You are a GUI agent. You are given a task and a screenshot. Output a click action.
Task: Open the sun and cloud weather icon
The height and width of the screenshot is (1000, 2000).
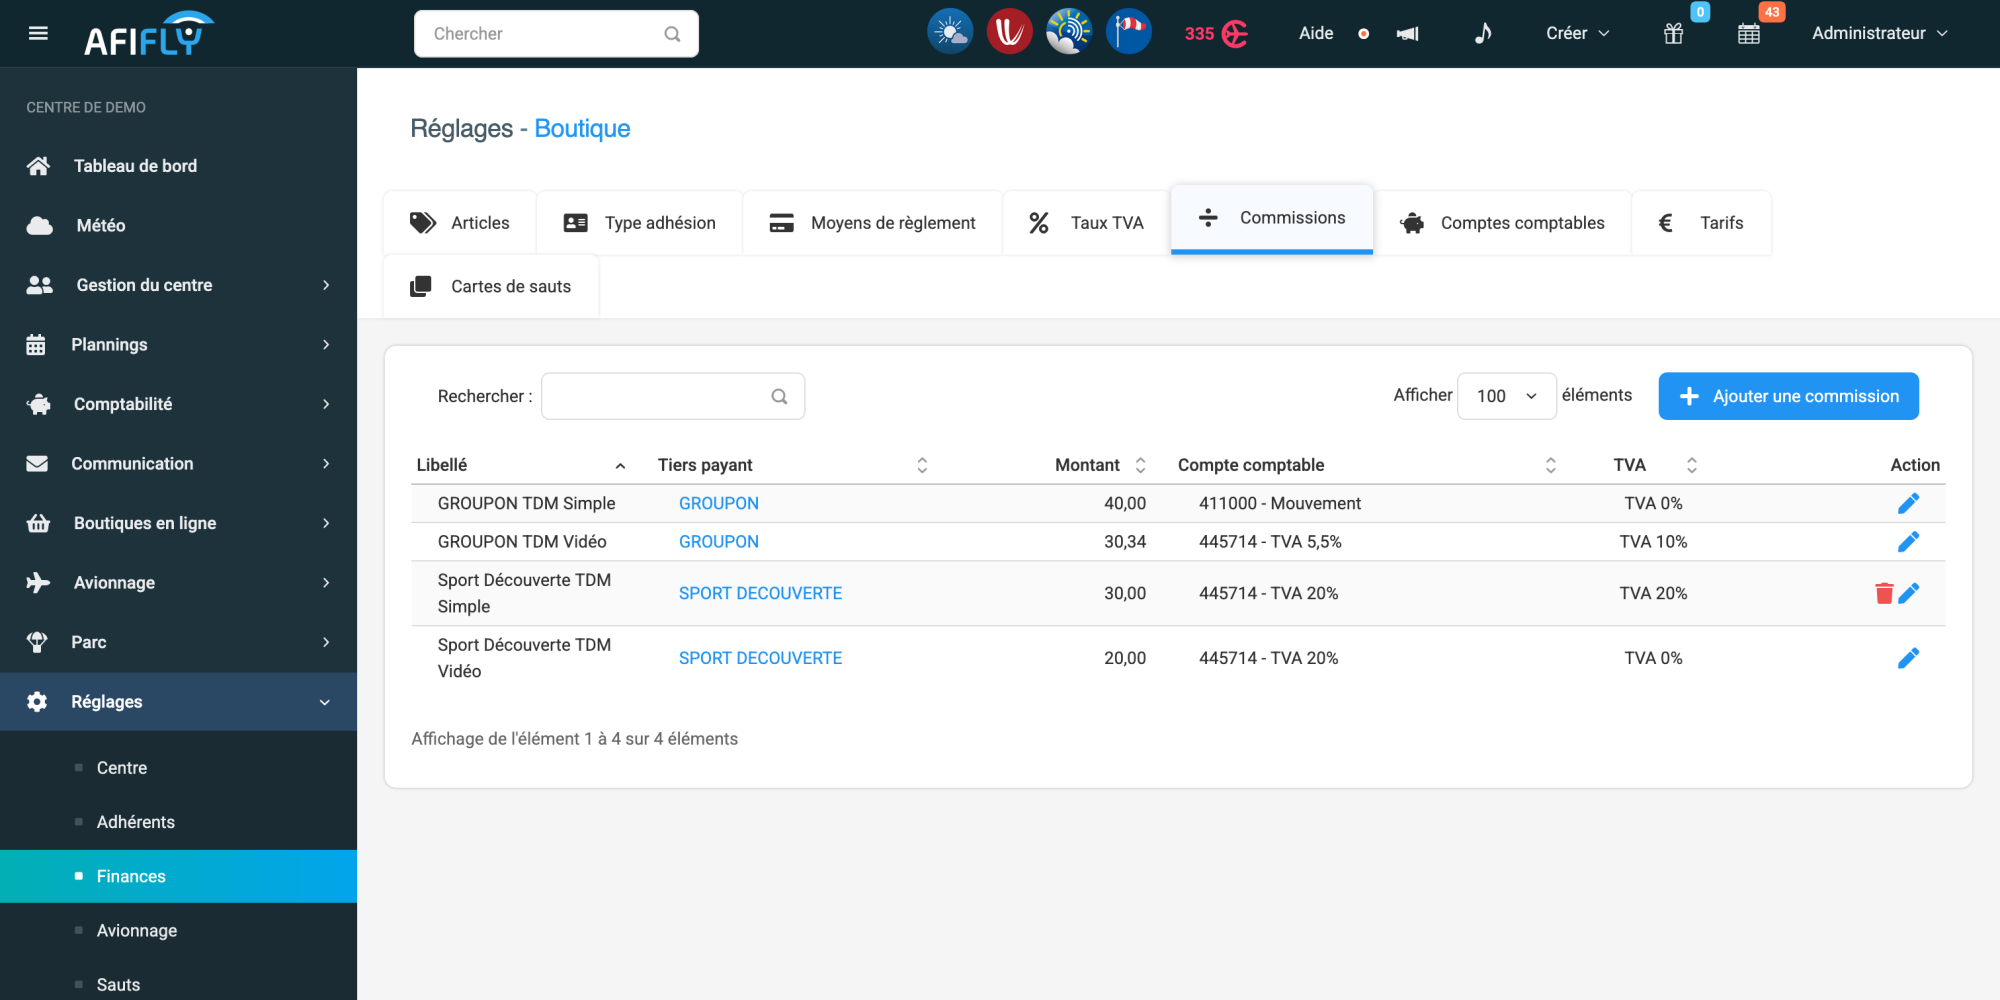coord(949,32)
